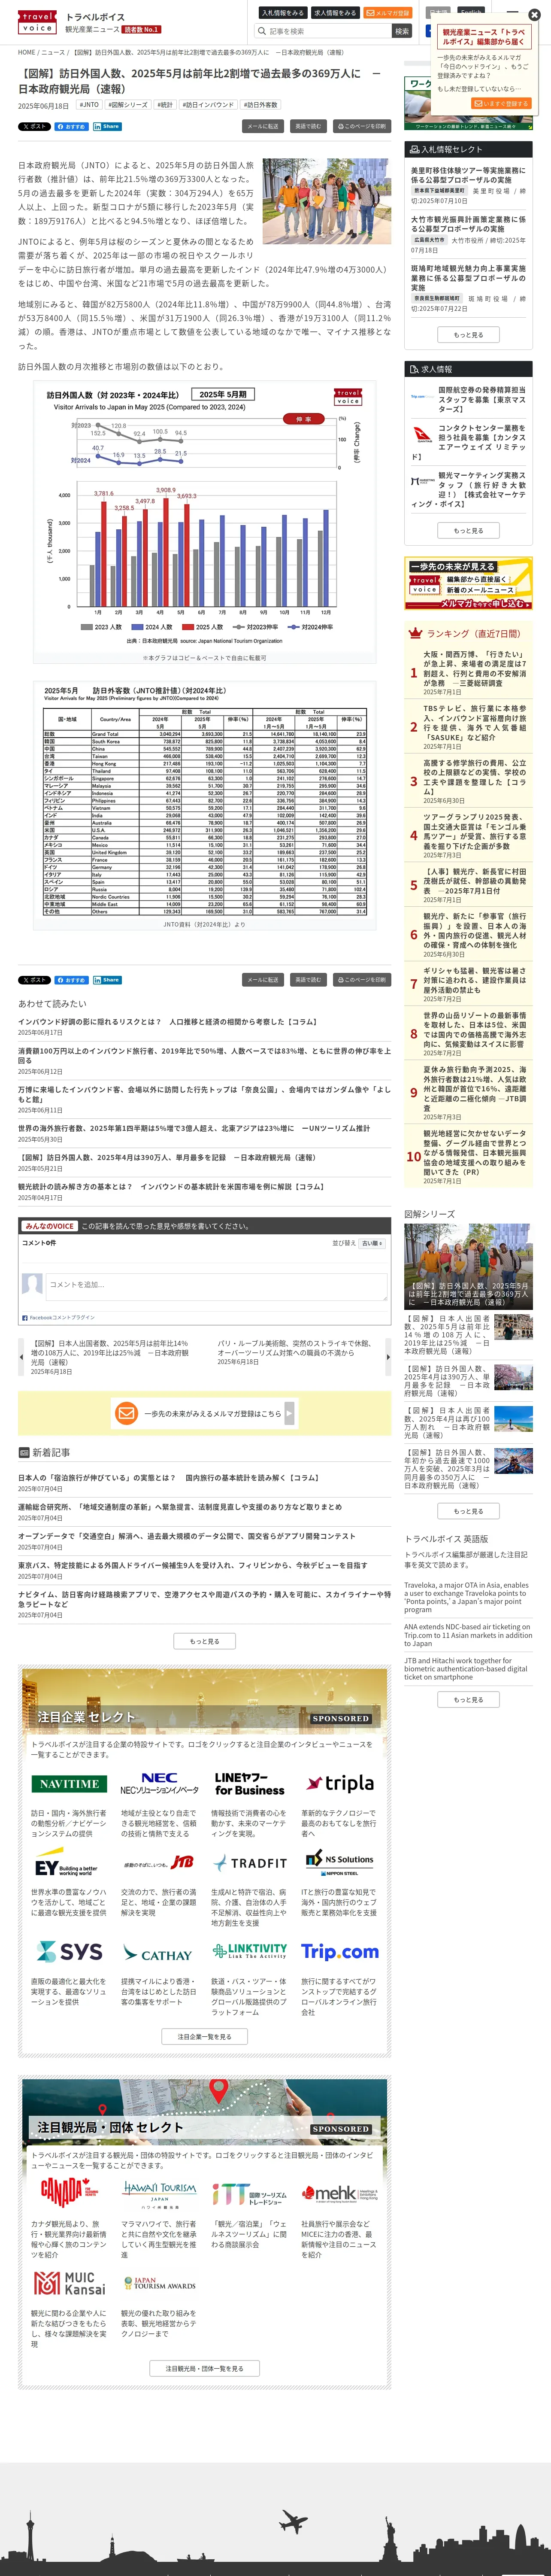The image size is (551, 2576).
Task: Go to the previous article via left arrow
Action: (x=21, y=1357)
